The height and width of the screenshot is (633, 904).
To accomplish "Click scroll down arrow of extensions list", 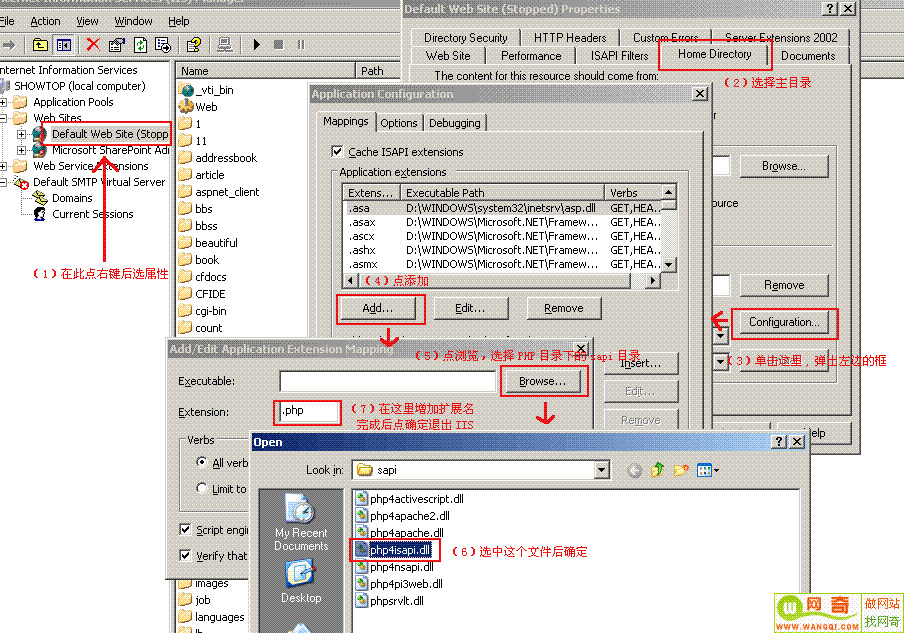I will pyautogui.click(x=668, y=265).
